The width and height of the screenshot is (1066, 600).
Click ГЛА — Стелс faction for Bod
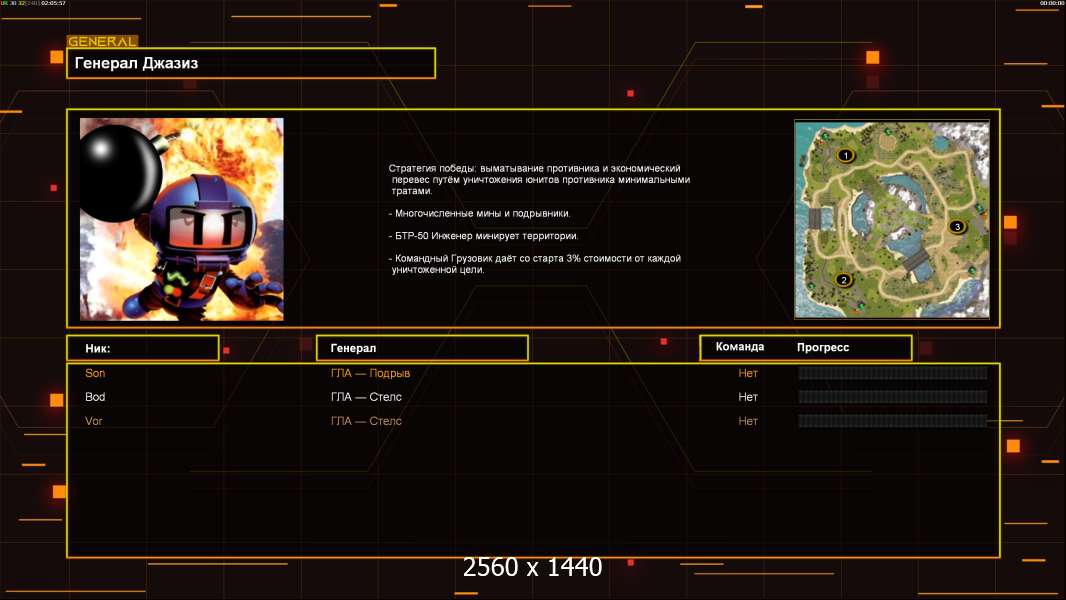coord(366,397)
